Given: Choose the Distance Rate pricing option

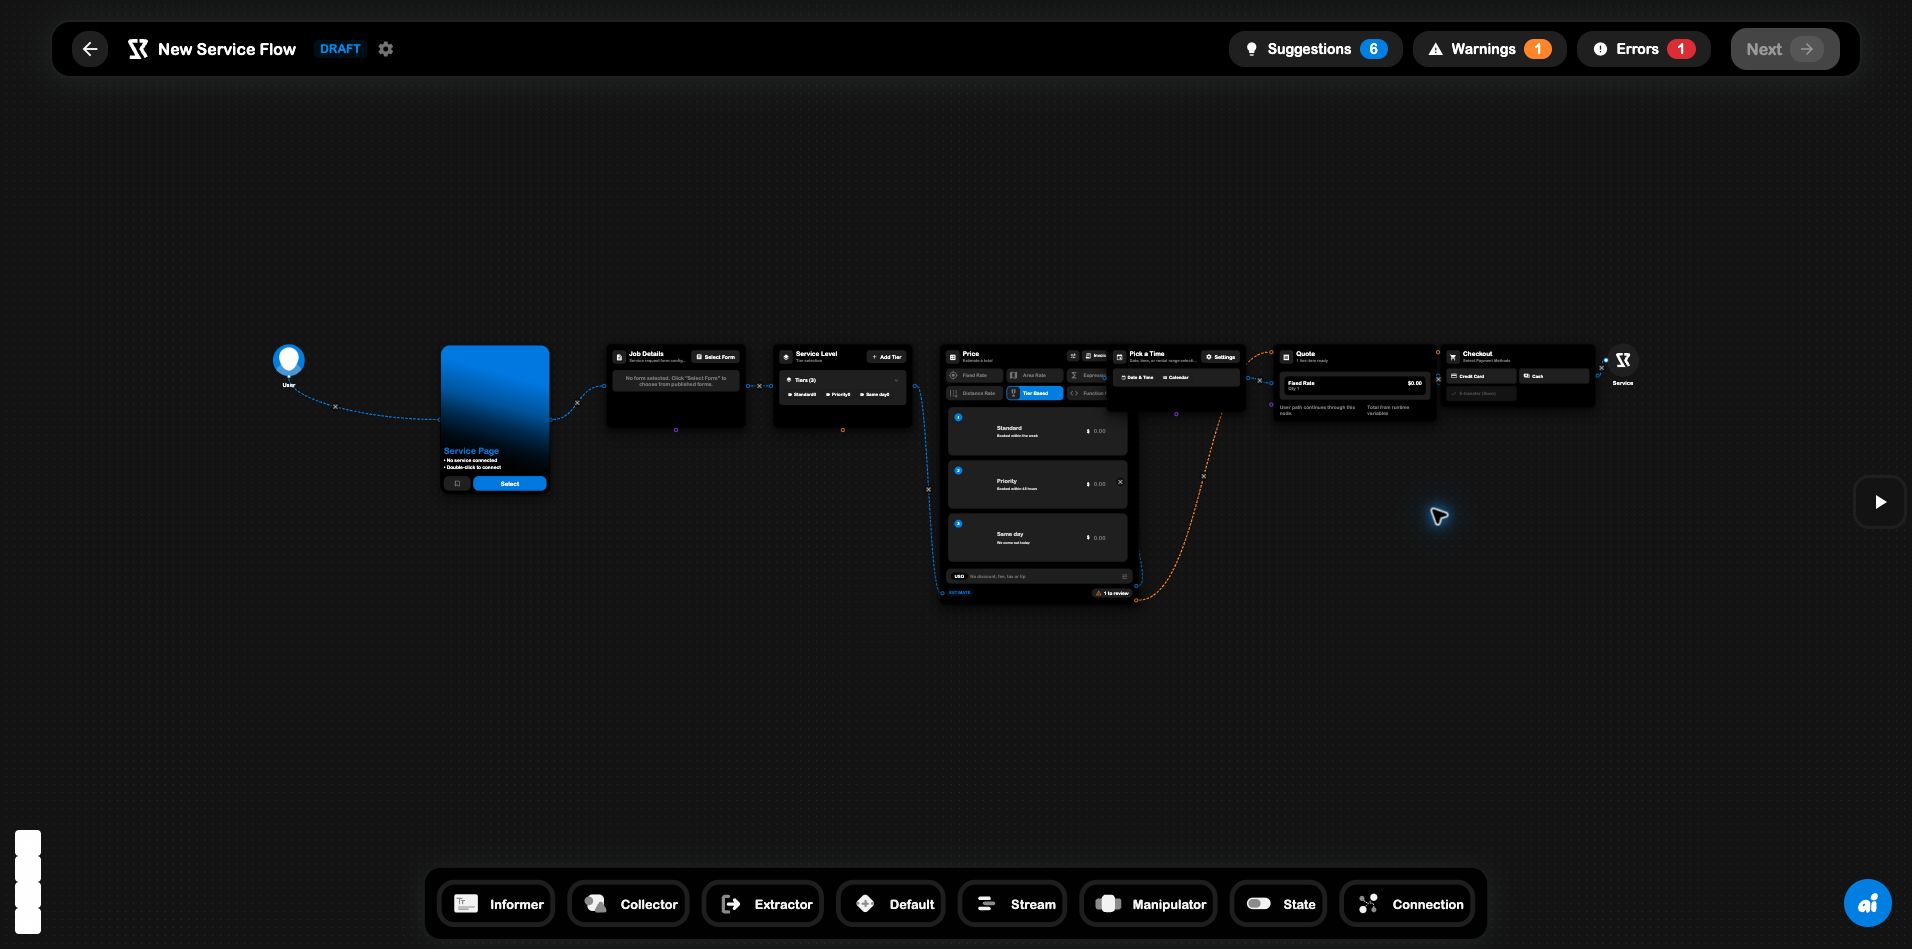Looking at the screenshot, I should point(974,393).
